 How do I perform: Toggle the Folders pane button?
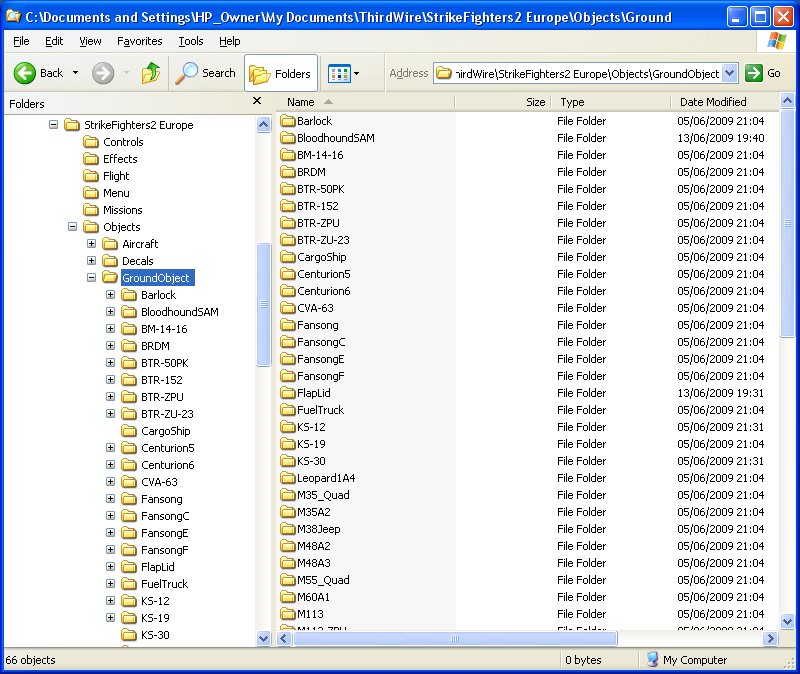tap(281, 73)
